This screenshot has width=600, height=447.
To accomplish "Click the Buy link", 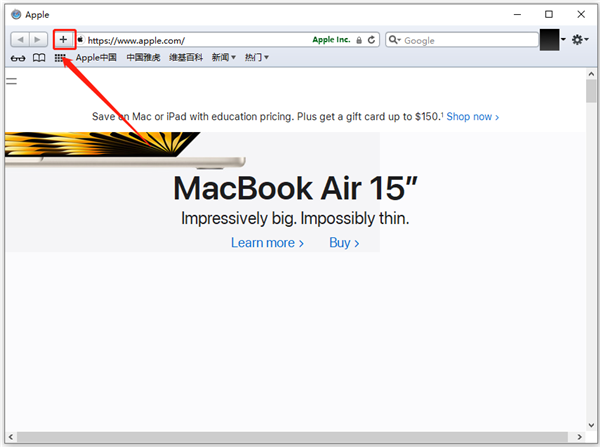I will (x=344, y=243).
